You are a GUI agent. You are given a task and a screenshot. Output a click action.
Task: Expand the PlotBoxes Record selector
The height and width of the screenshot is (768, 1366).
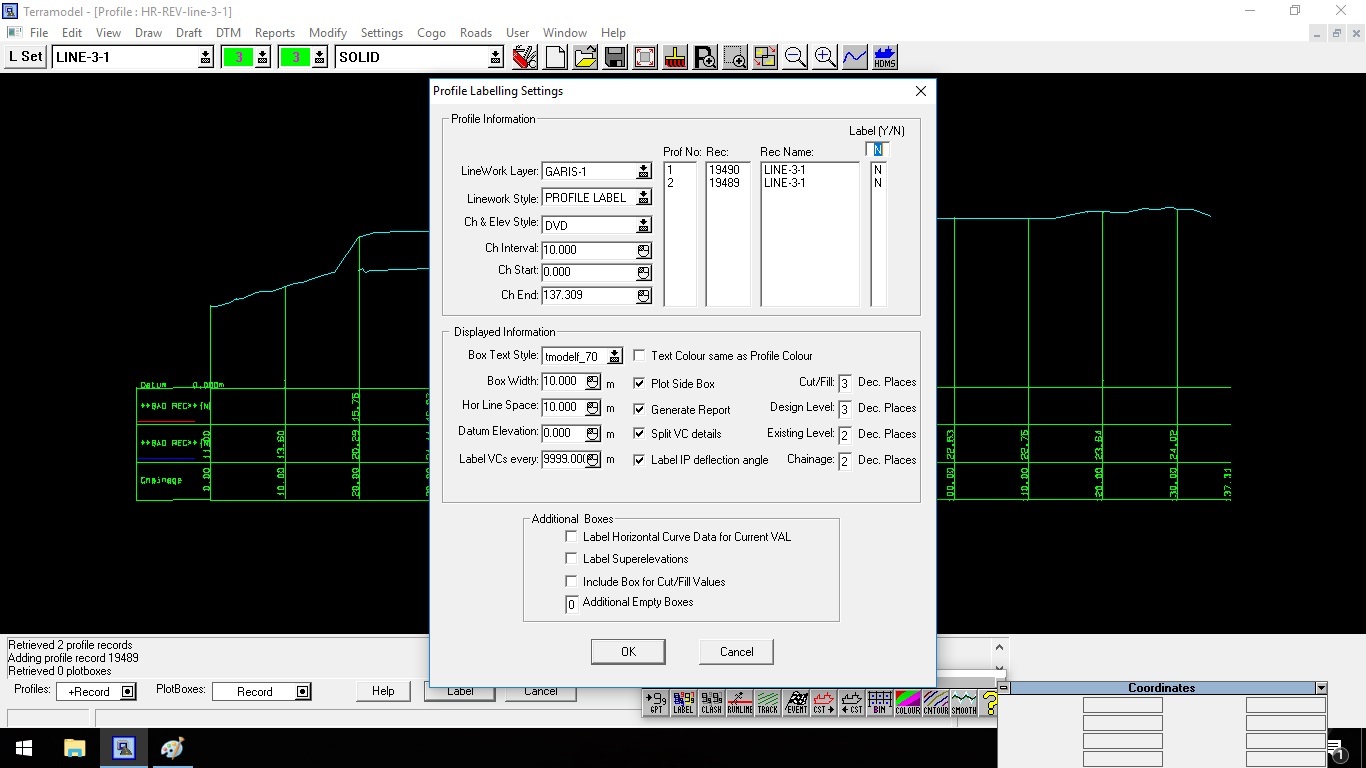coord(302,692)
